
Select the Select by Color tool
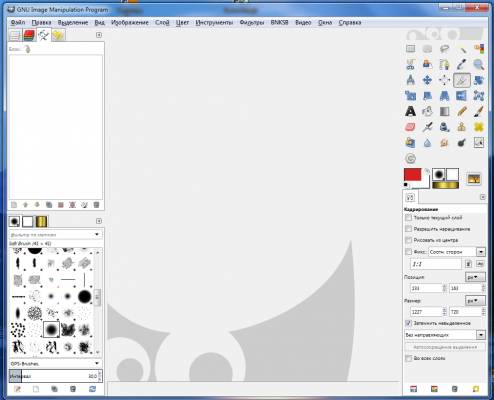pyautogui.click(x=479, y=49)
